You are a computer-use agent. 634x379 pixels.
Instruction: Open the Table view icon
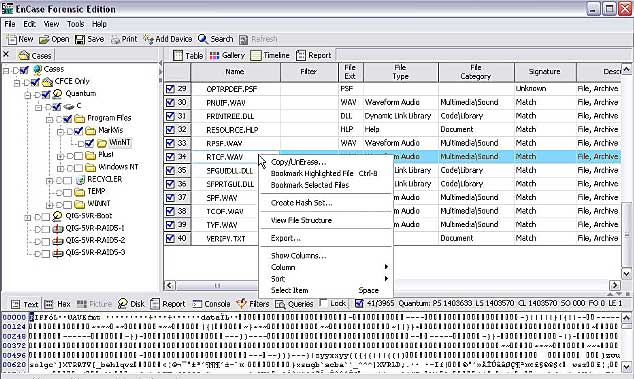tap(178, 55)
